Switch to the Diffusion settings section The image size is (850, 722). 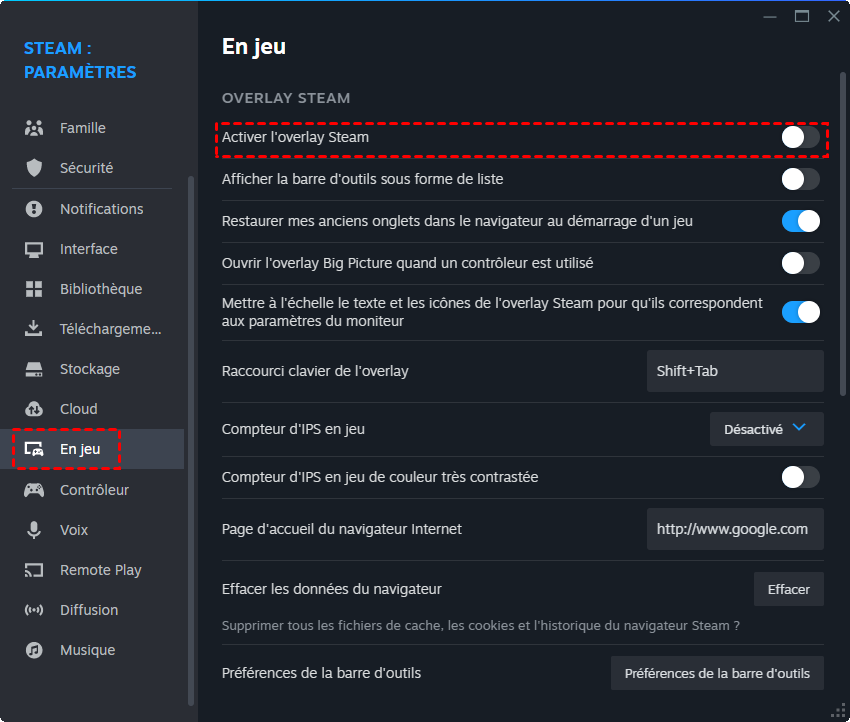(x=88, y=610)
